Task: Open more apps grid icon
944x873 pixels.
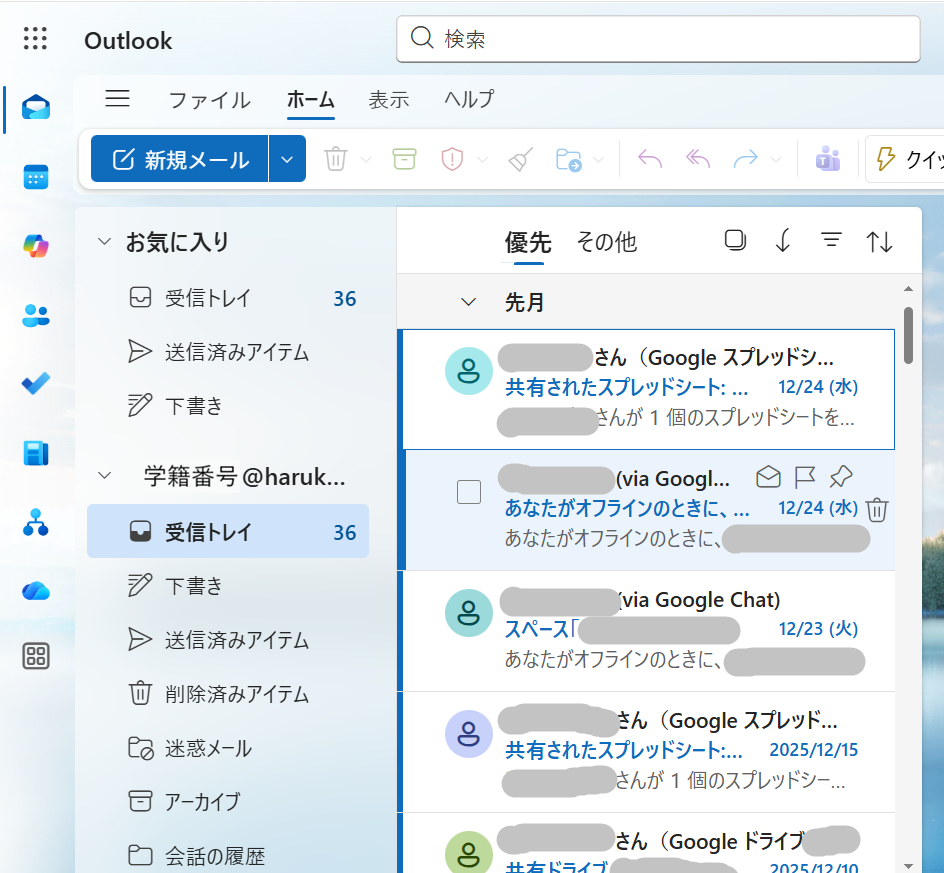Action: click(x=36, y=656)
